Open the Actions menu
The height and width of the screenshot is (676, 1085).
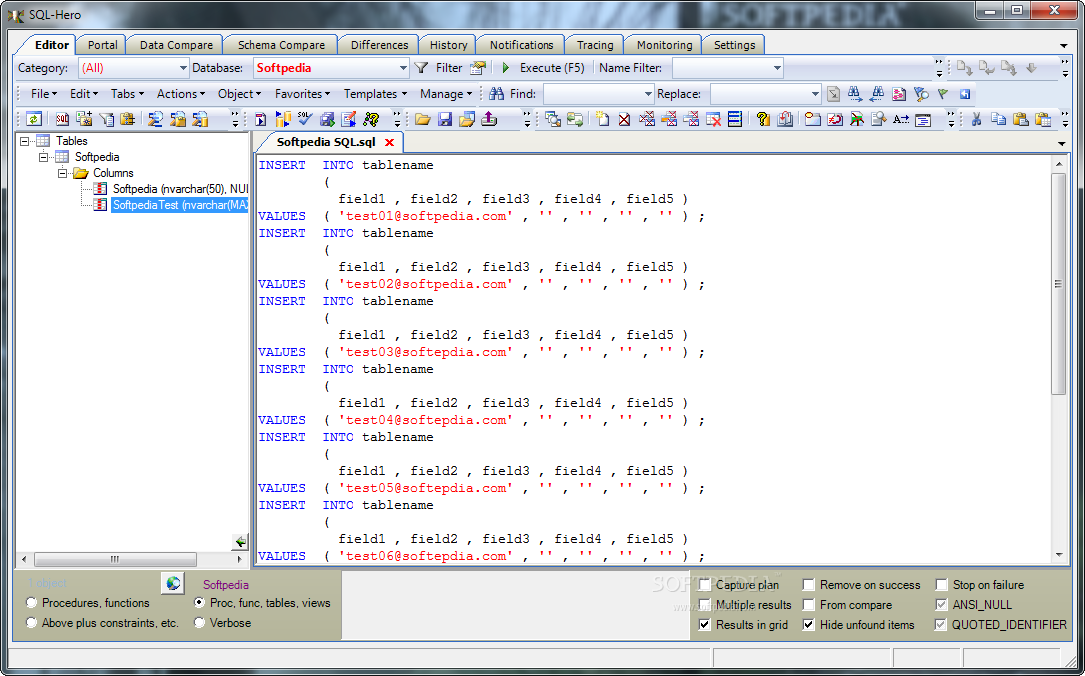point(181,93)
